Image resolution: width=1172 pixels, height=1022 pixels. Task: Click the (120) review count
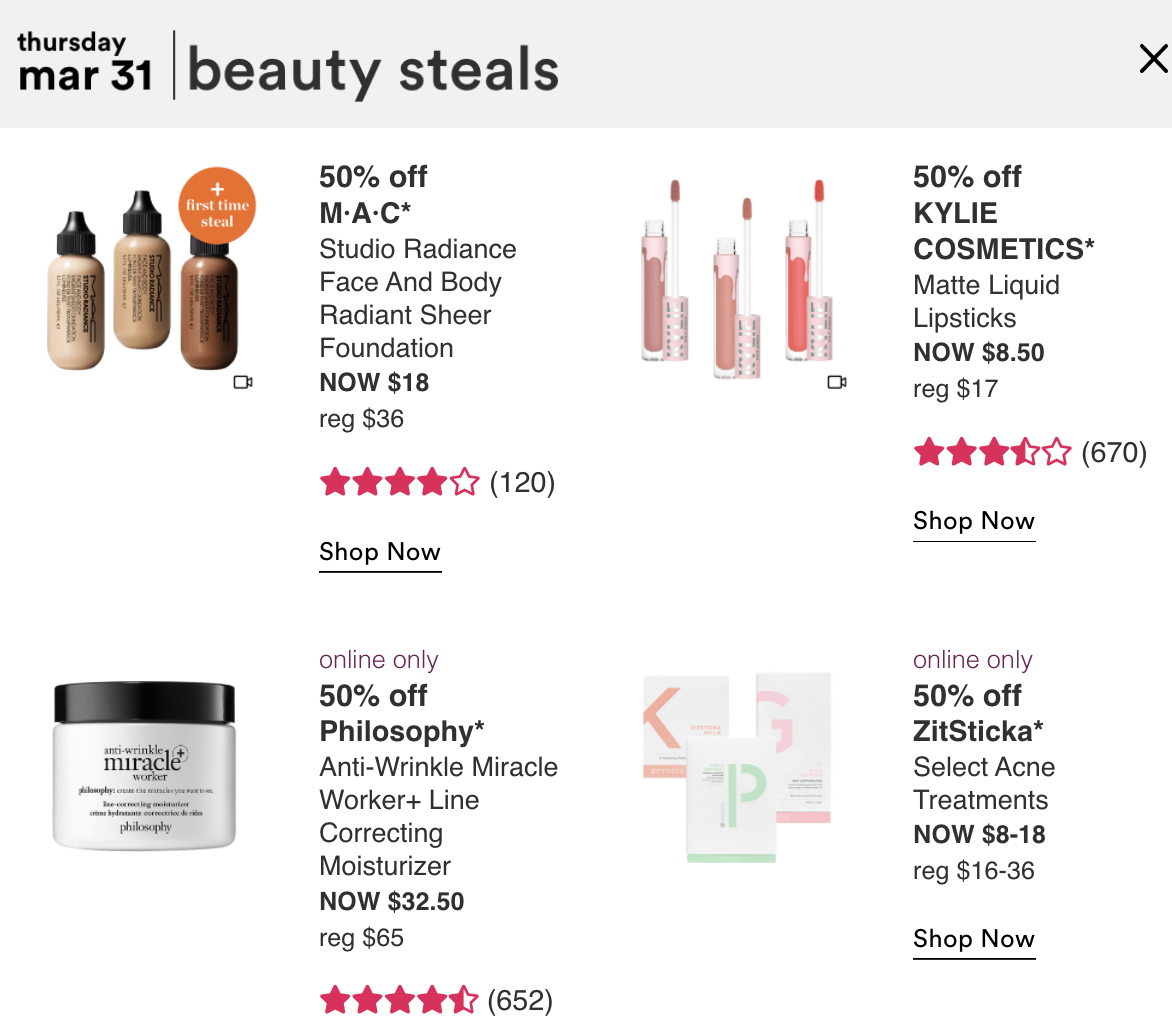point(522,483)
